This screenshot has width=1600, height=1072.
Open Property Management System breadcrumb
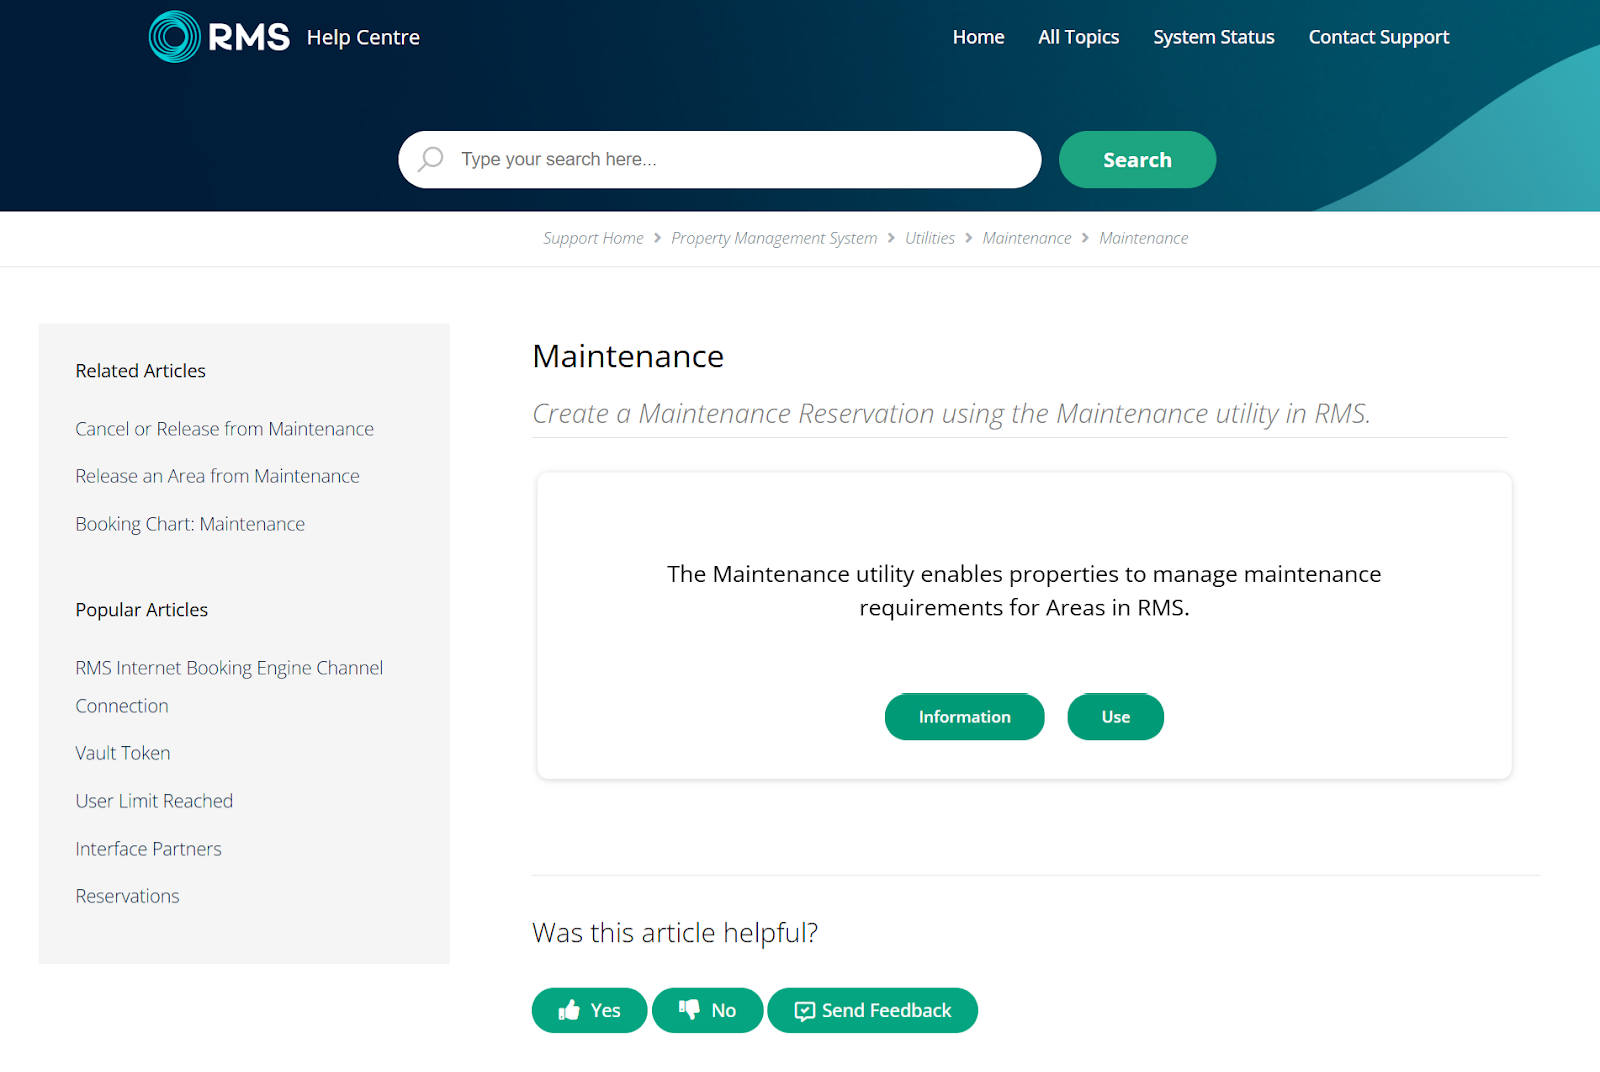(774, 238)
